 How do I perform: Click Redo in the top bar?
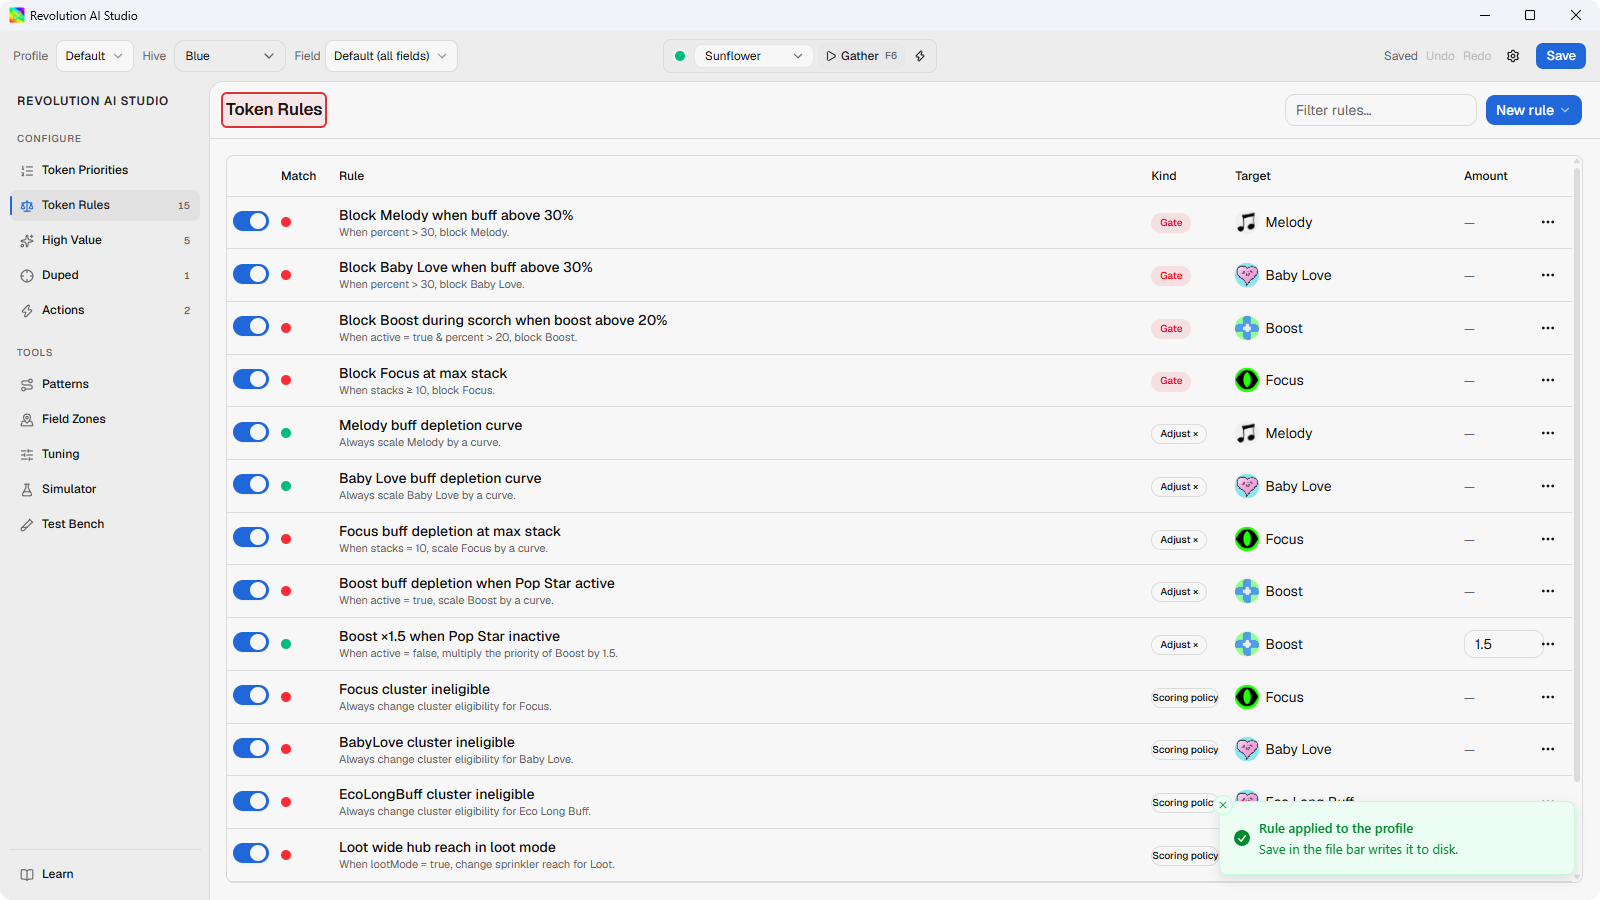(x=1477, y=56)
